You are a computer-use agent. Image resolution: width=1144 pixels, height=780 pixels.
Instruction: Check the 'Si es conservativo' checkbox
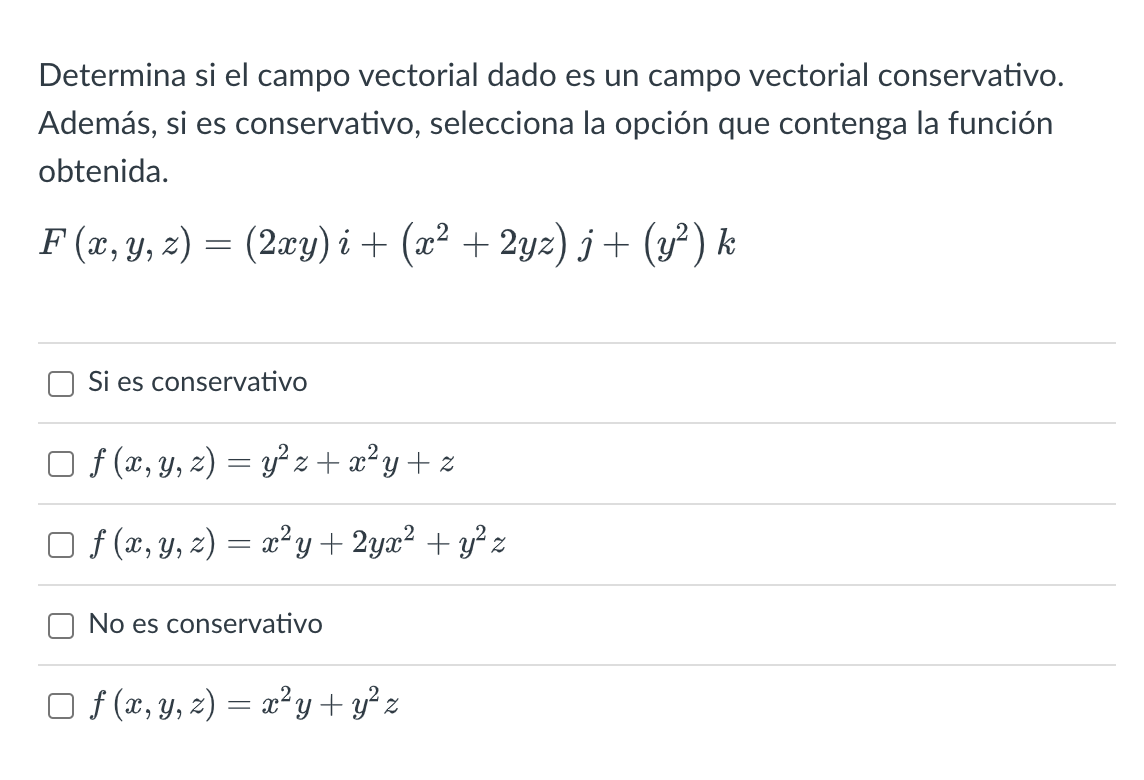(61, 382)
